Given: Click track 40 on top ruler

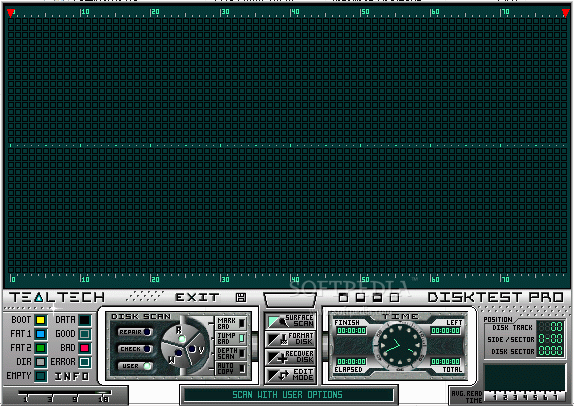Looking at the screenshot, I should [x=295, y=12].
